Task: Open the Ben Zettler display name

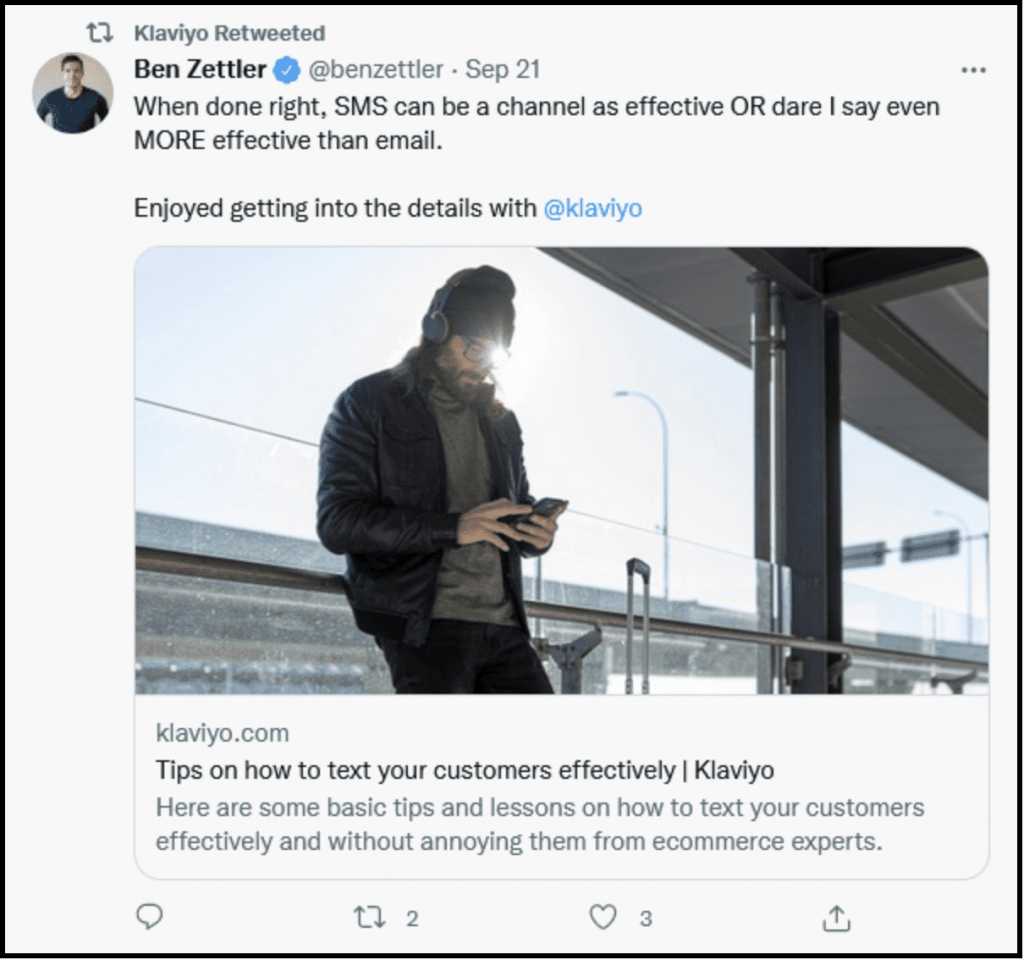Action: click(201, 70)
